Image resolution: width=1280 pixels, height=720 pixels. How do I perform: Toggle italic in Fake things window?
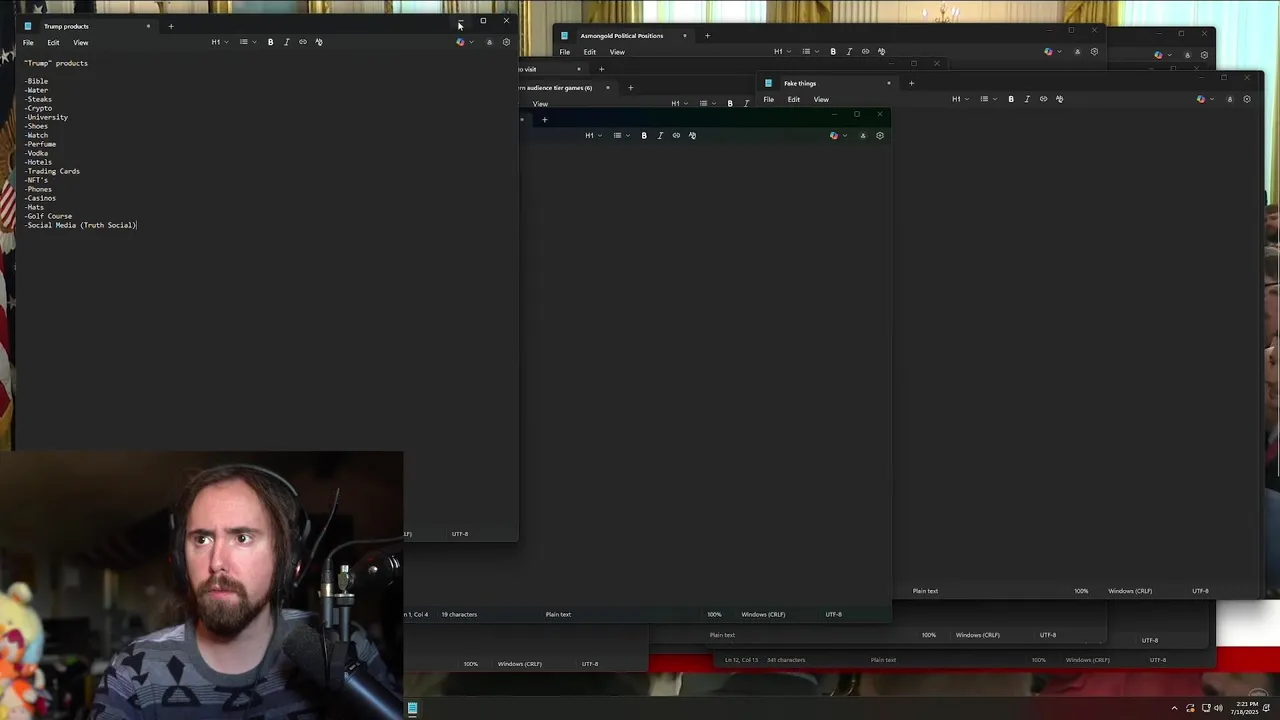coord(1027,99)
